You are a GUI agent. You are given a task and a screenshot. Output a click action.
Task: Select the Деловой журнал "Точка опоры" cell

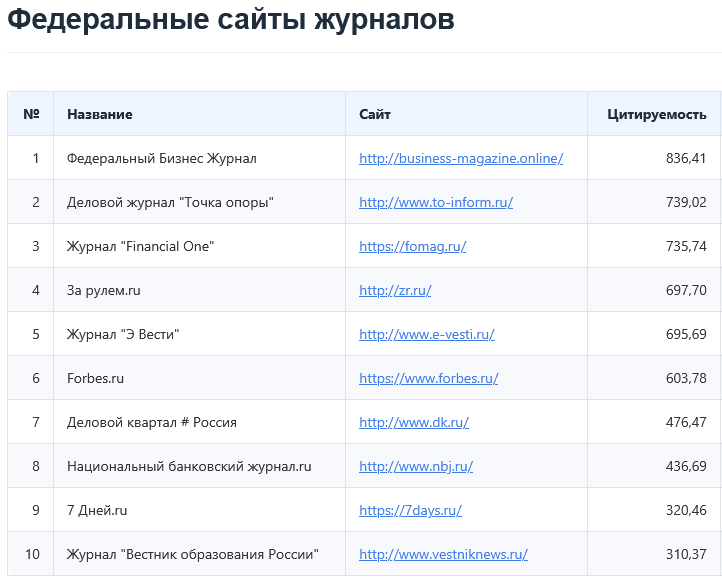pos(199,202)
